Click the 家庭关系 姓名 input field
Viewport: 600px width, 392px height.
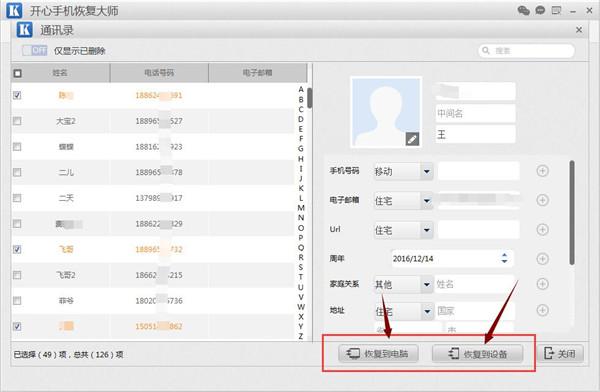(475, 284)
